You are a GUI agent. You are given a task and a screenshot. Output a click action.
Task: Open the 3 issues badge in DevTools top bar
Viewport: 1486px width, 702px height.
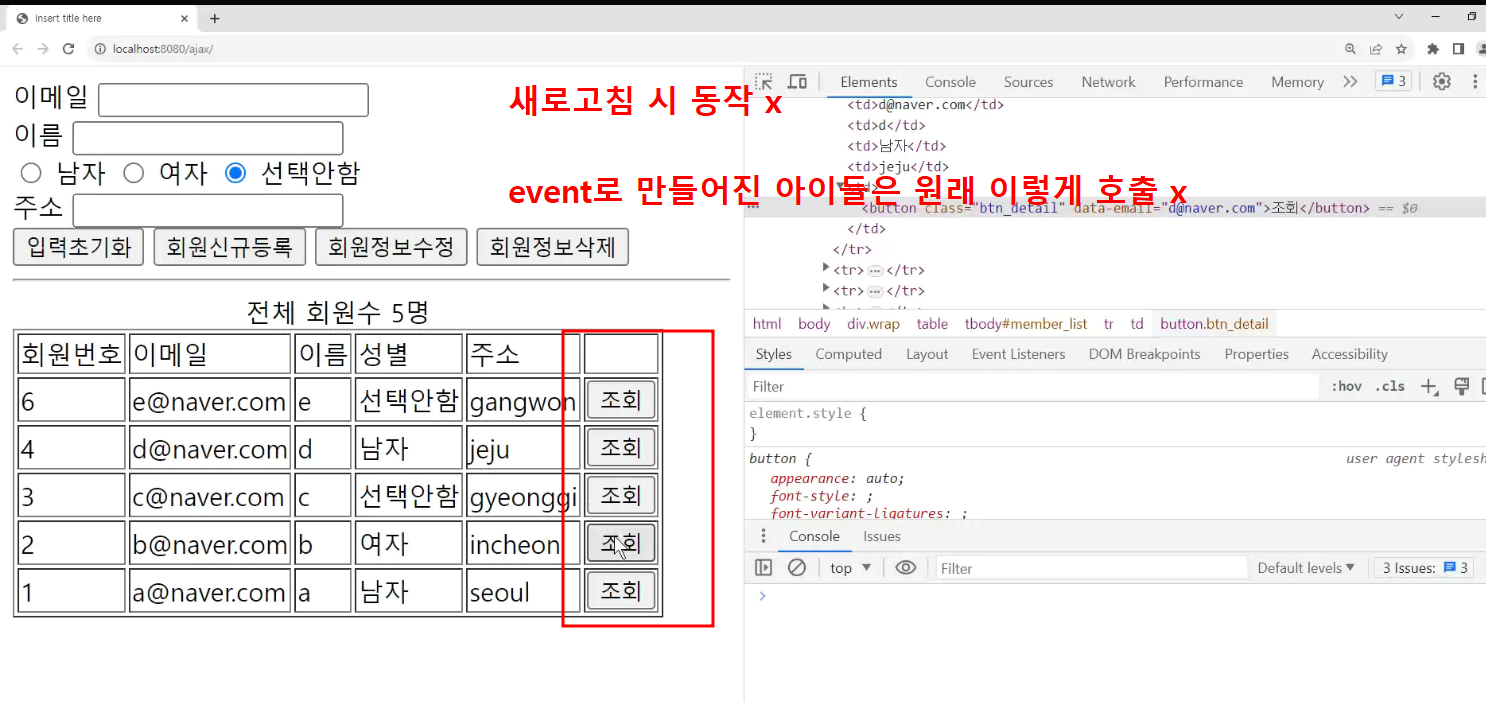tap(1394, 82)
